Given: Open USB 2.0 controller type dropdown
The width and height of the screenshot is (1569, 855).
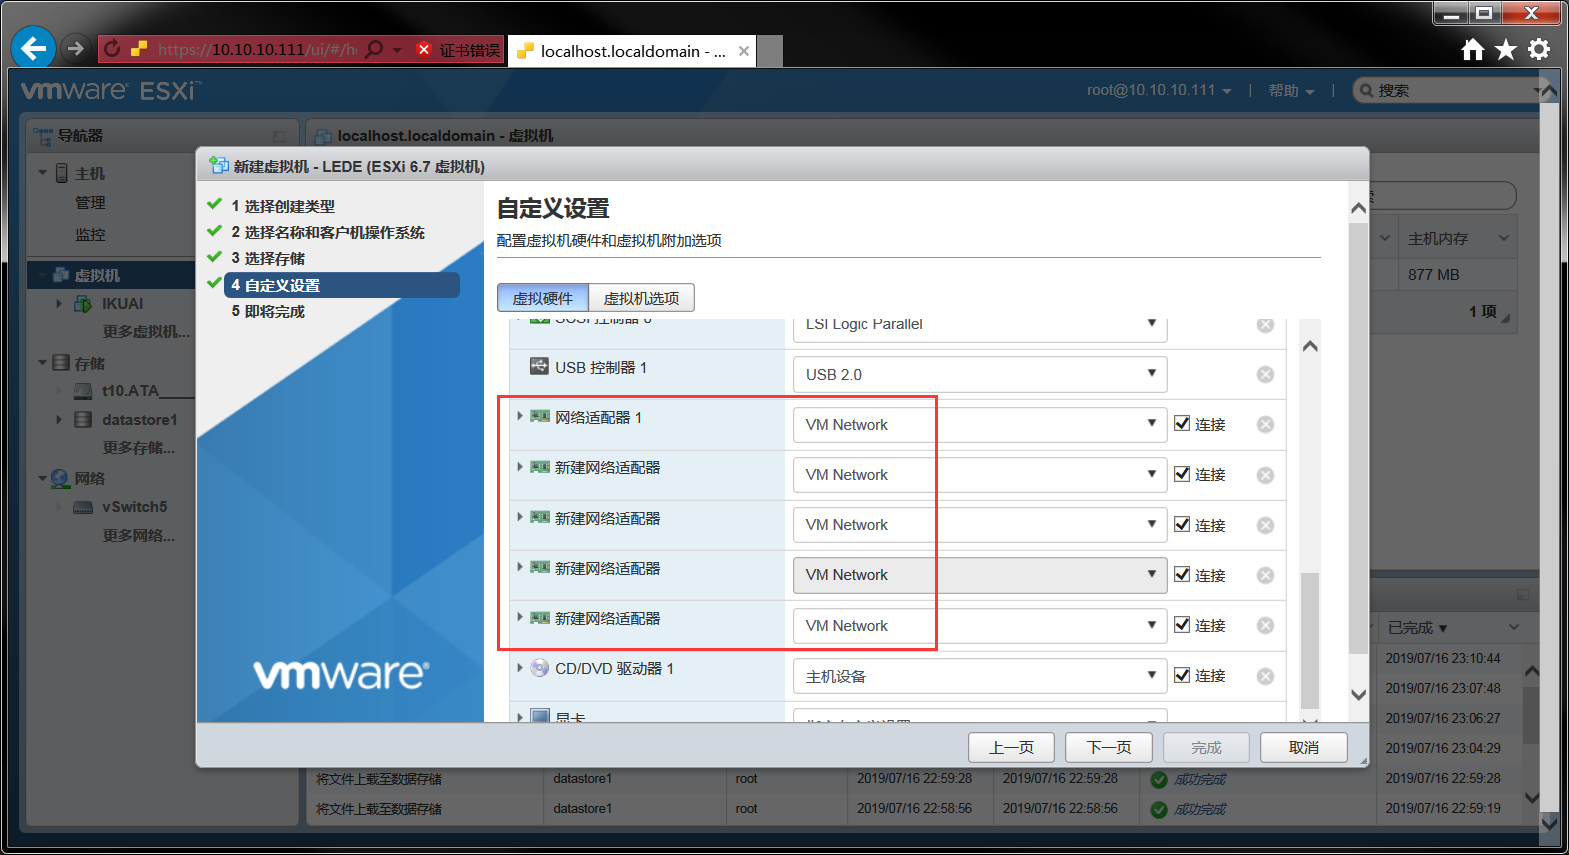Looking at the screenshot, I should pyautogui.click(x=979, y=374).
